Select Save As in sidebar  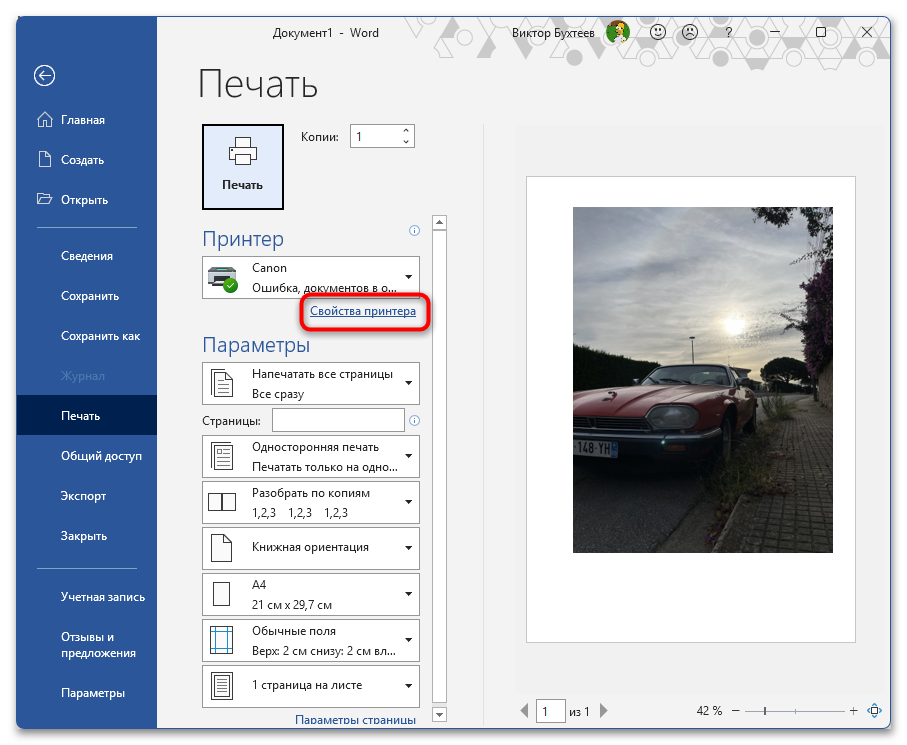[100, 336]
